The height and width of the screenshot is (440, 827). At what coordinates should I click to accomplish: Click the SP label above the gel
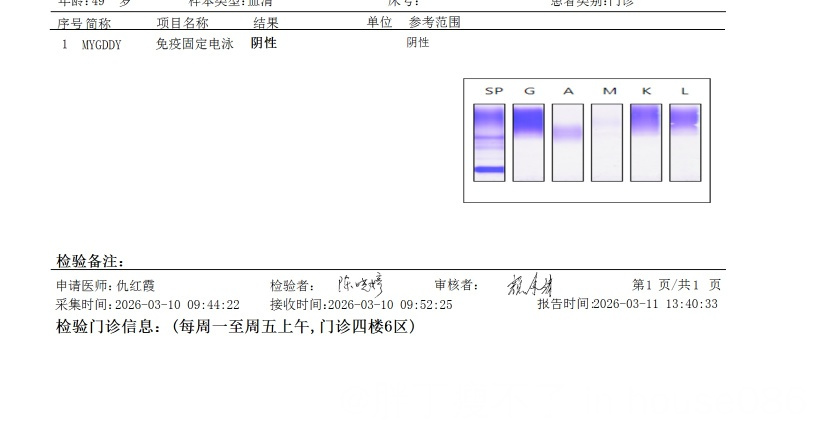493,91
